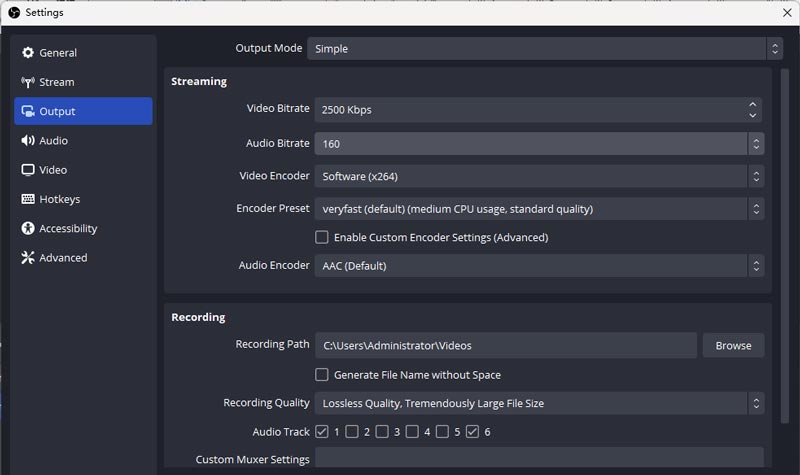
Task: Click the Audio speaker icon in sidebar
Action: (x=28, y=141)
